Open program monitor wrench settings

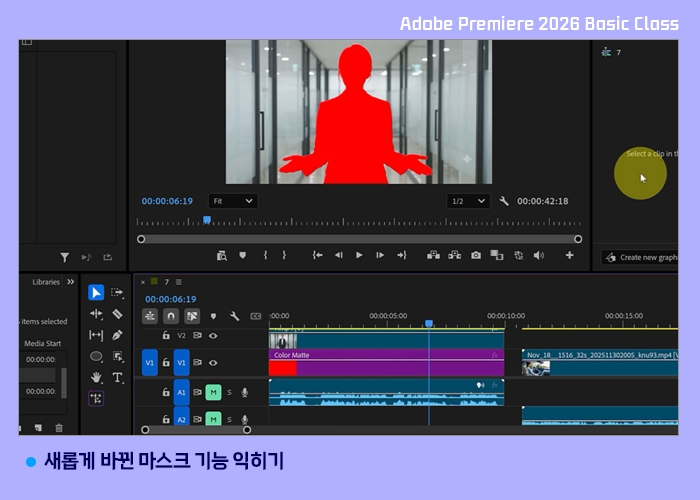[x=504, y=201]
